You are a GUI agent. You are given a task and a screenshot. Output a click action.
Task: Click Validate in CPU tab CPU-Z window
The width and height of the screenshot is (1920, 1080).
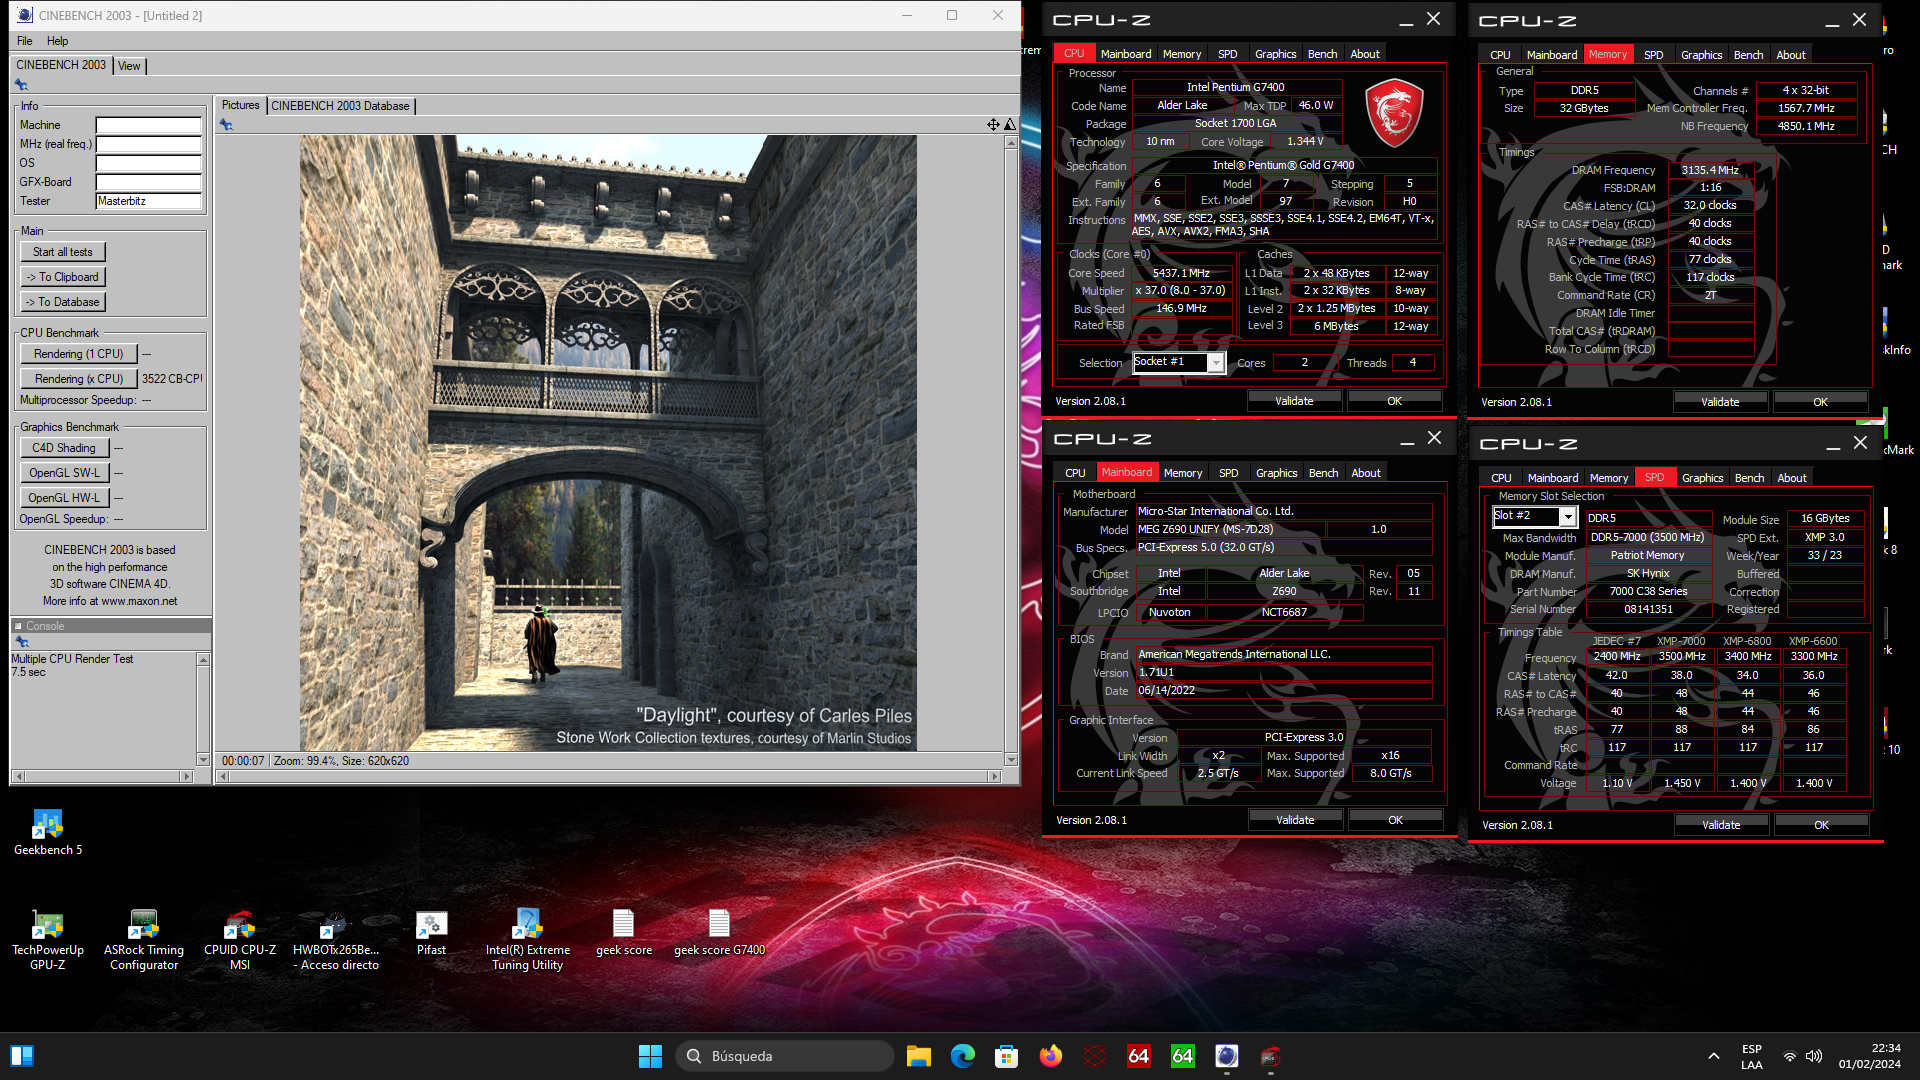click(1294, 401)
